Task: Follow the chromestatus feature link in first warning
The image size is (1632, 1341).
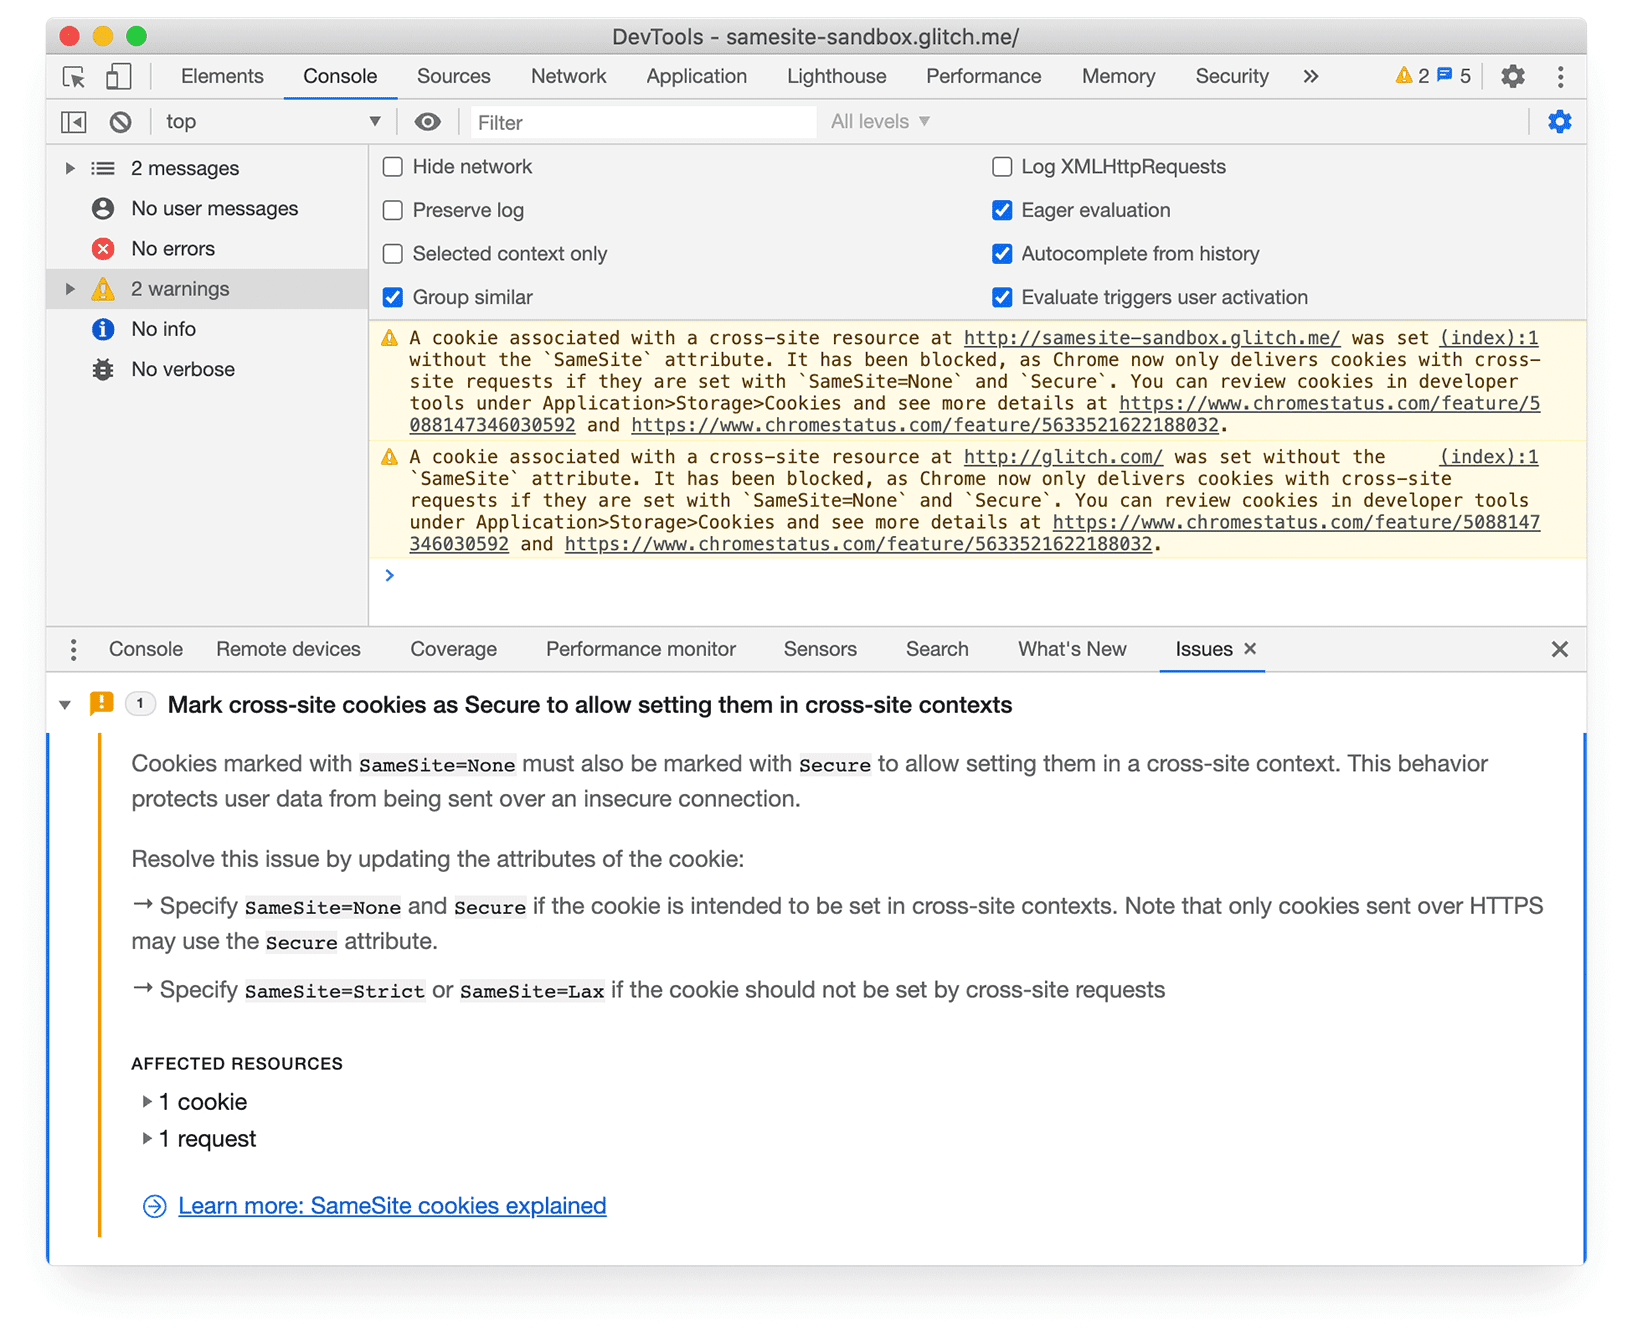Action: (x=1329, y=403)
